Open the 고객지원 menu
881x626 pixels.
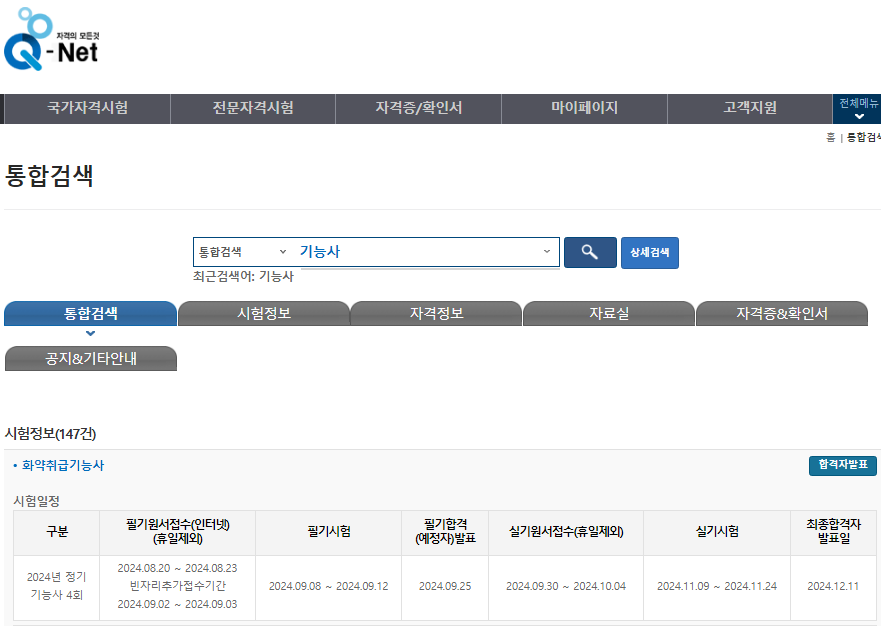(x=750, y=108)
